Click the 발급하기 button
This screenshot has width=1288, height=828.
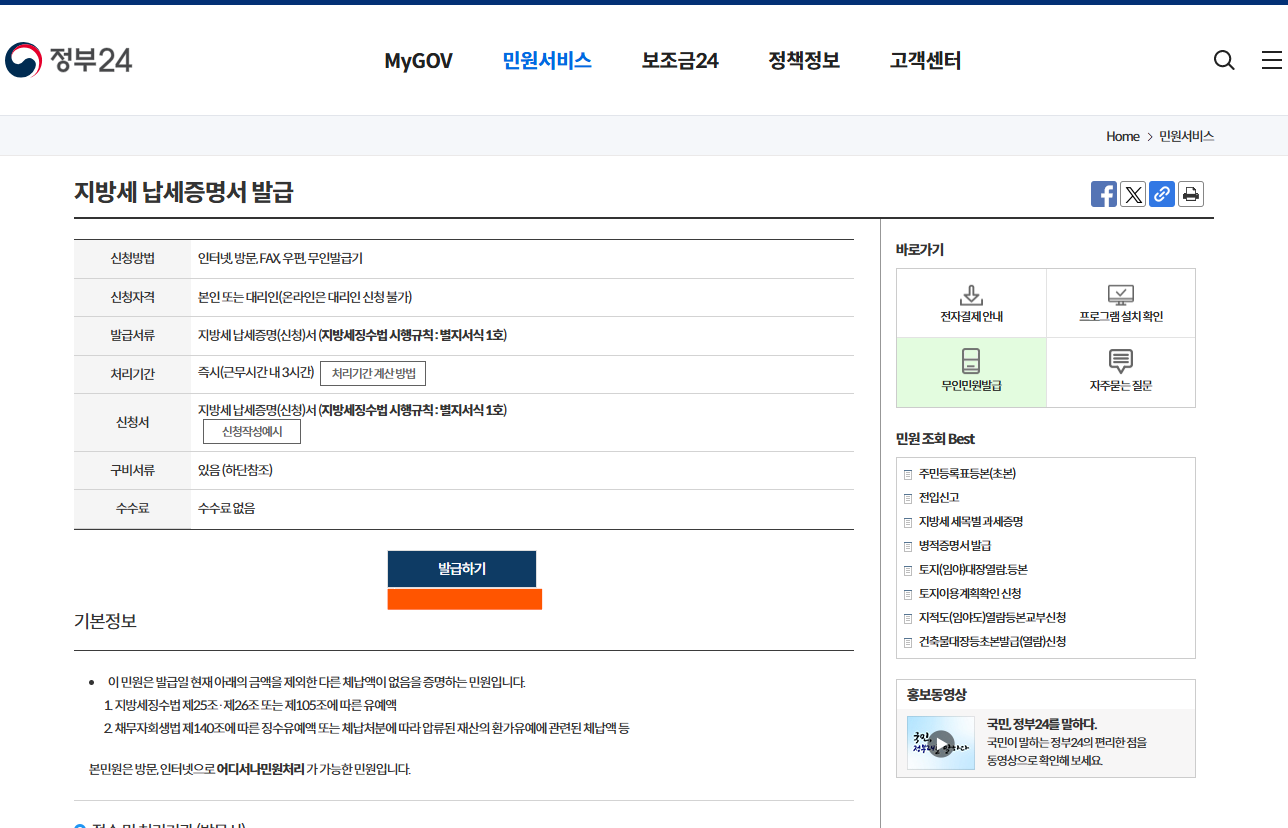click(x=462, y=568)
